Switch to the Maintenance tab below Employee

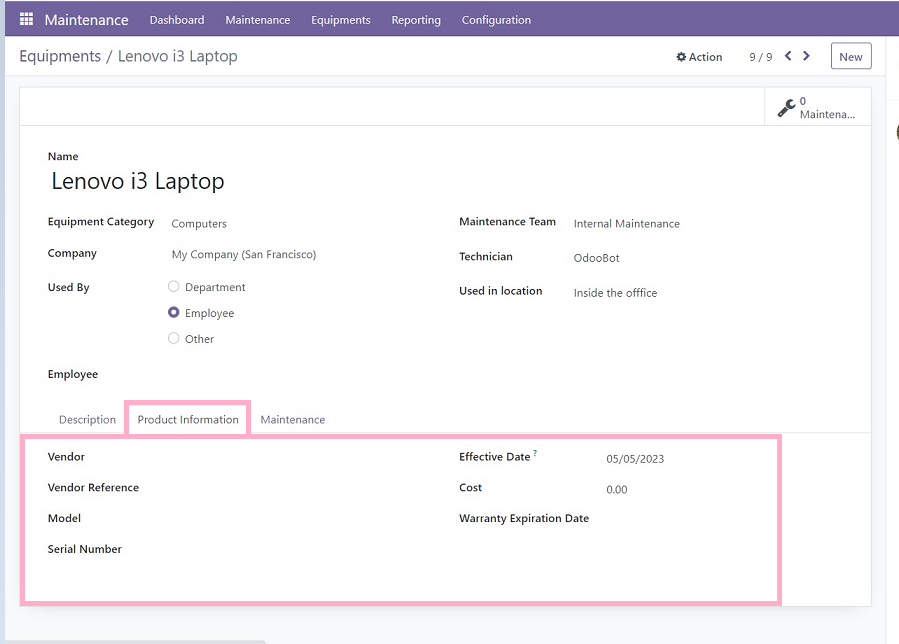click(x=292, y=419)
